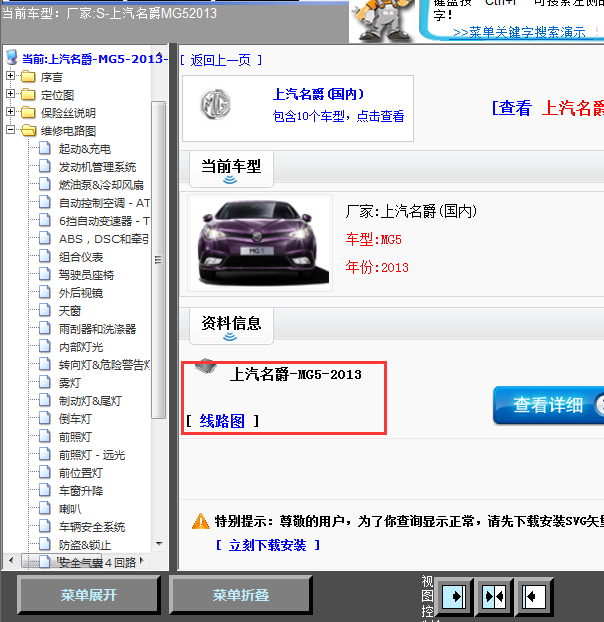Click the pane splitter grip handle
Viewport: 604px width, 622px height.
pyautogui.click(x=173, y=307)
